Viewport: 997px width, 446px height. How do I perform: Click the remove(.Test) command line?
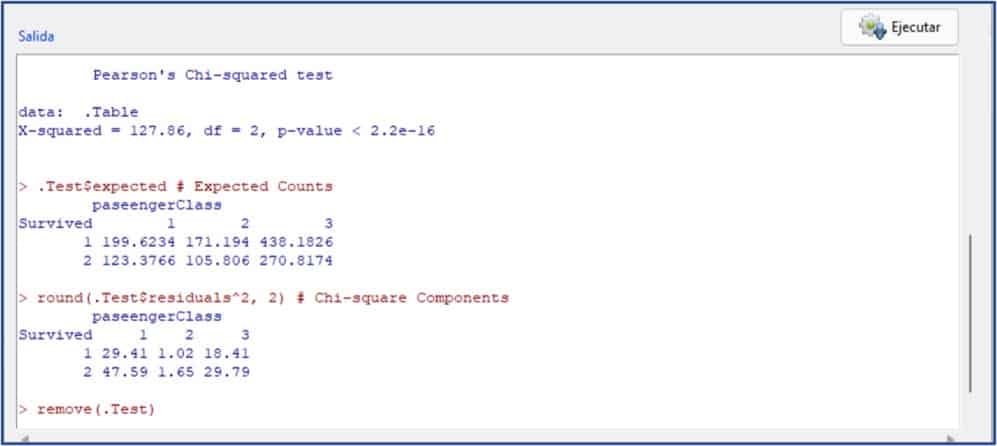[x=96, y=410]
